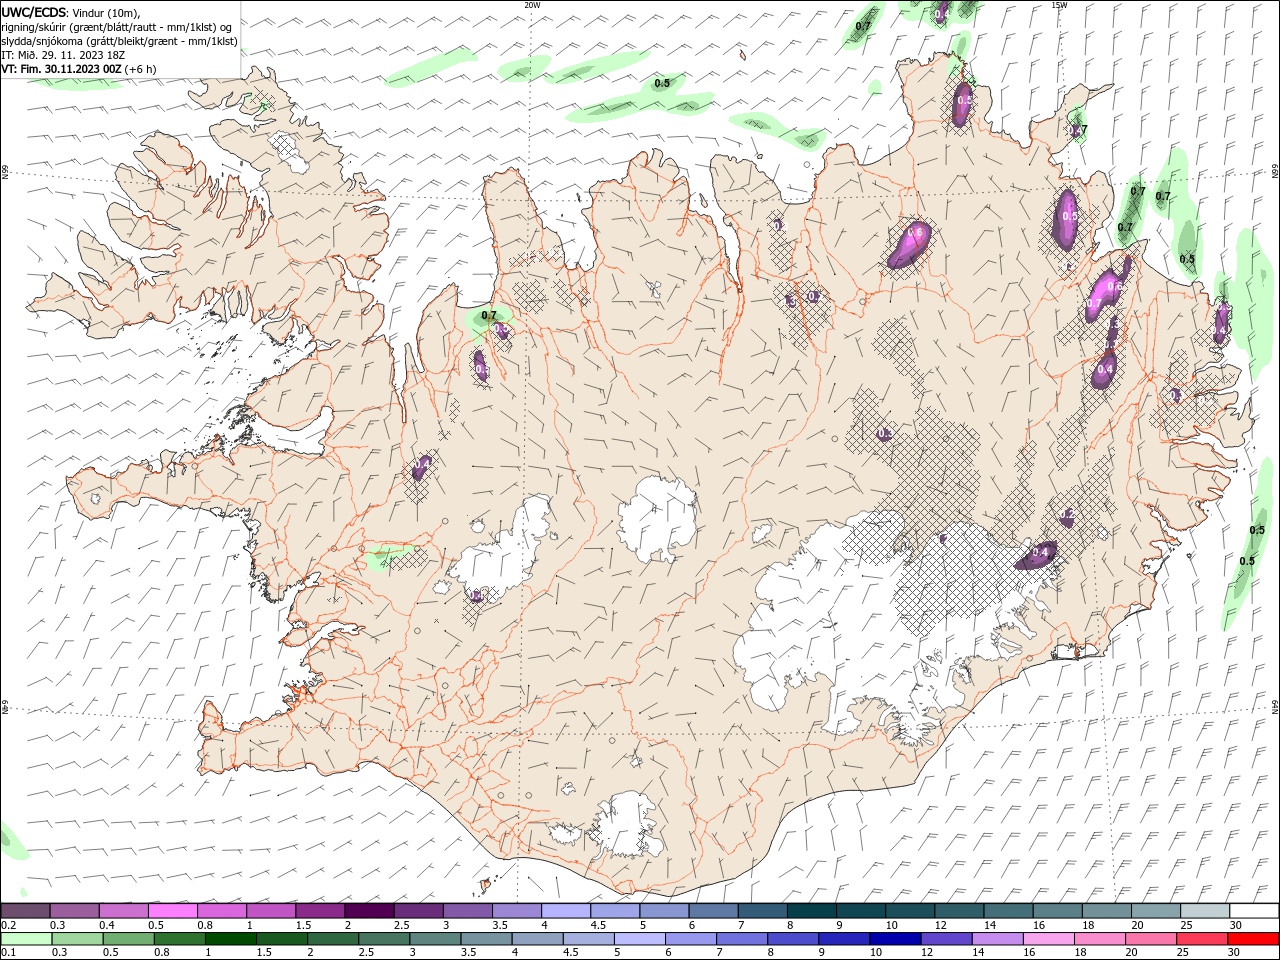This screenshot has width=1280, height=960.
Task: Click the 'UWC/ECDS' title text
Action: 34,12
